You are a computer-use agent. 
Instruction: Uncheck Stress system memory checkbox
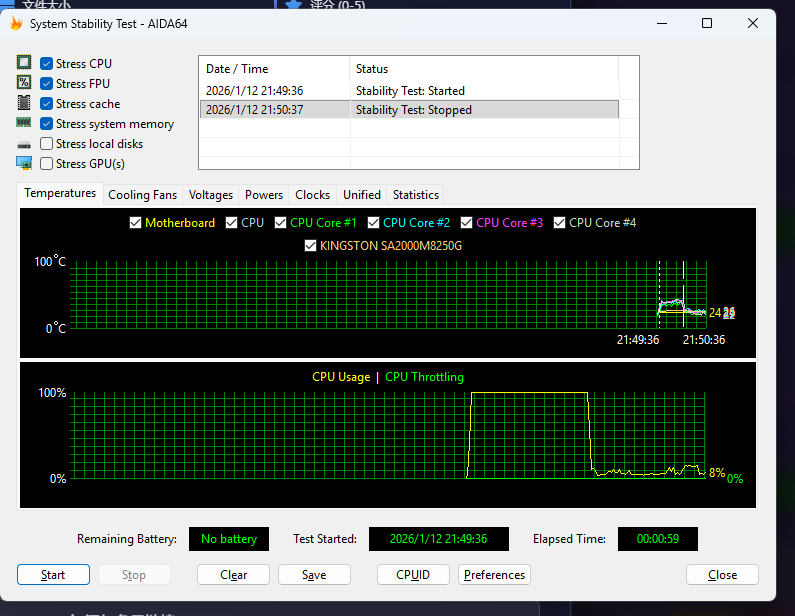(46, 123)
